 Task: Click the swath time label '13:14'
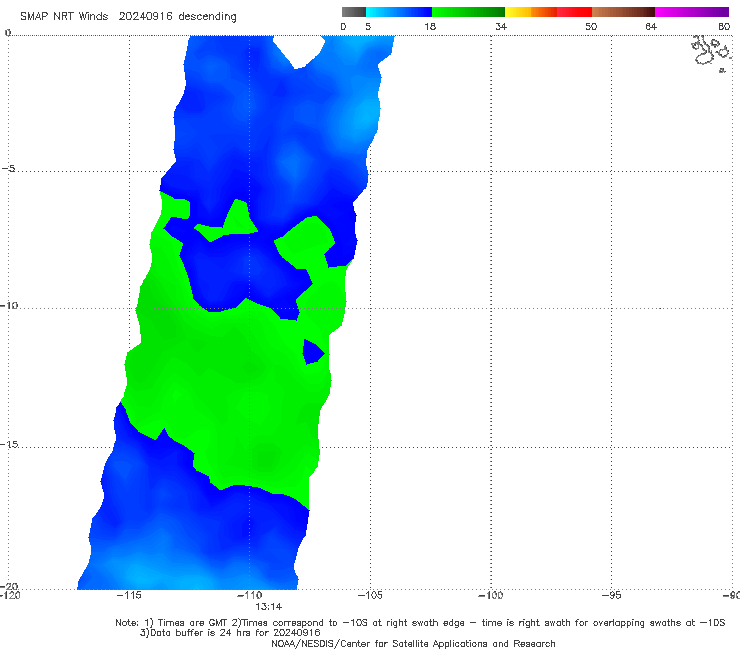269,607
